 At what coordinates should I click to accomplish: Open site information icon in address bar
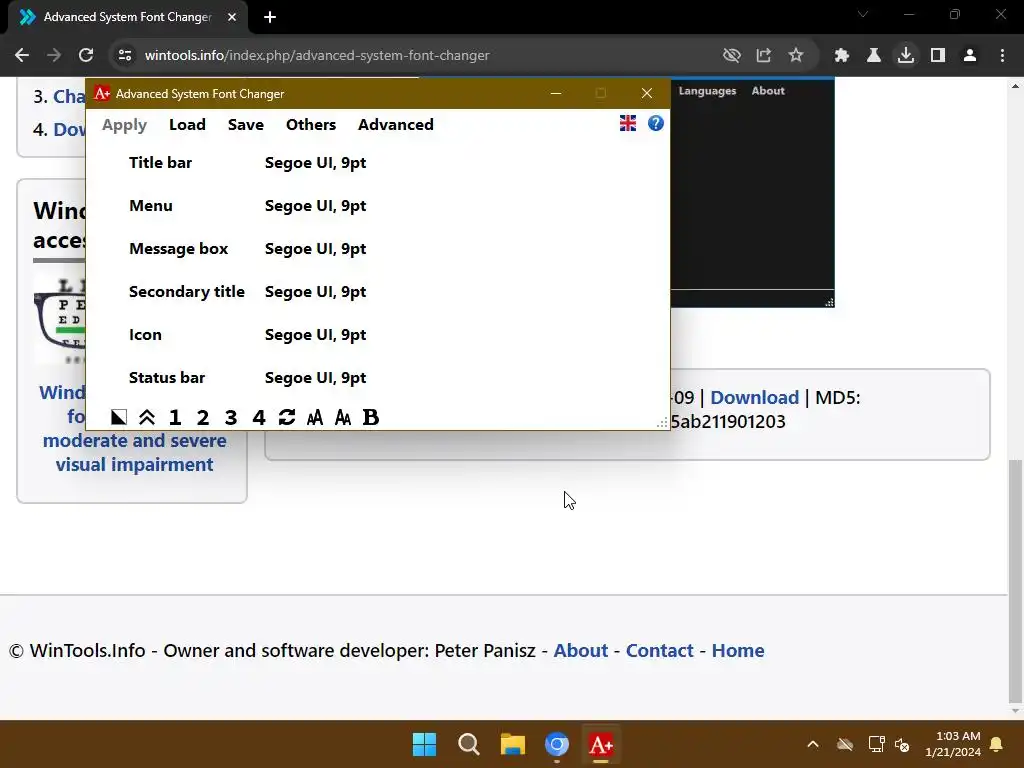tap(124, 56)
